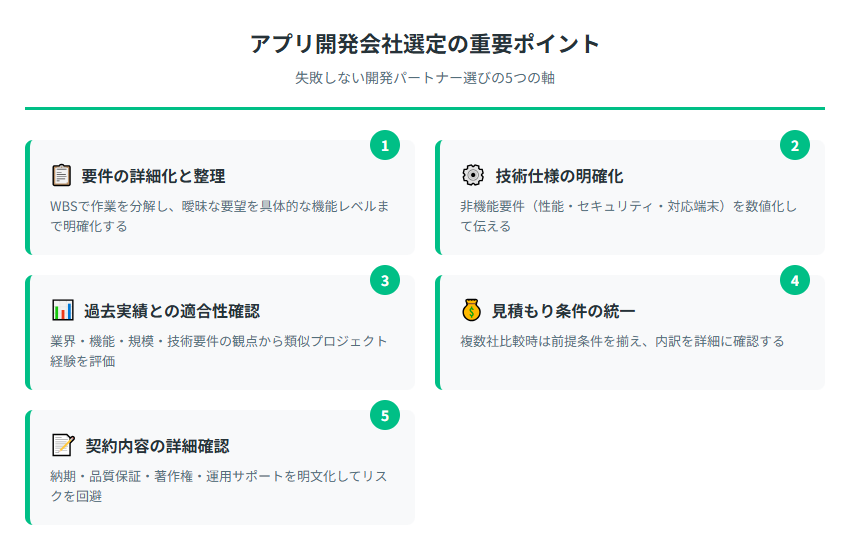Open the 過去実績との適合性確認 card title
Image resolution: width=846 pixels, height=546 pixels.
[172, 311]
